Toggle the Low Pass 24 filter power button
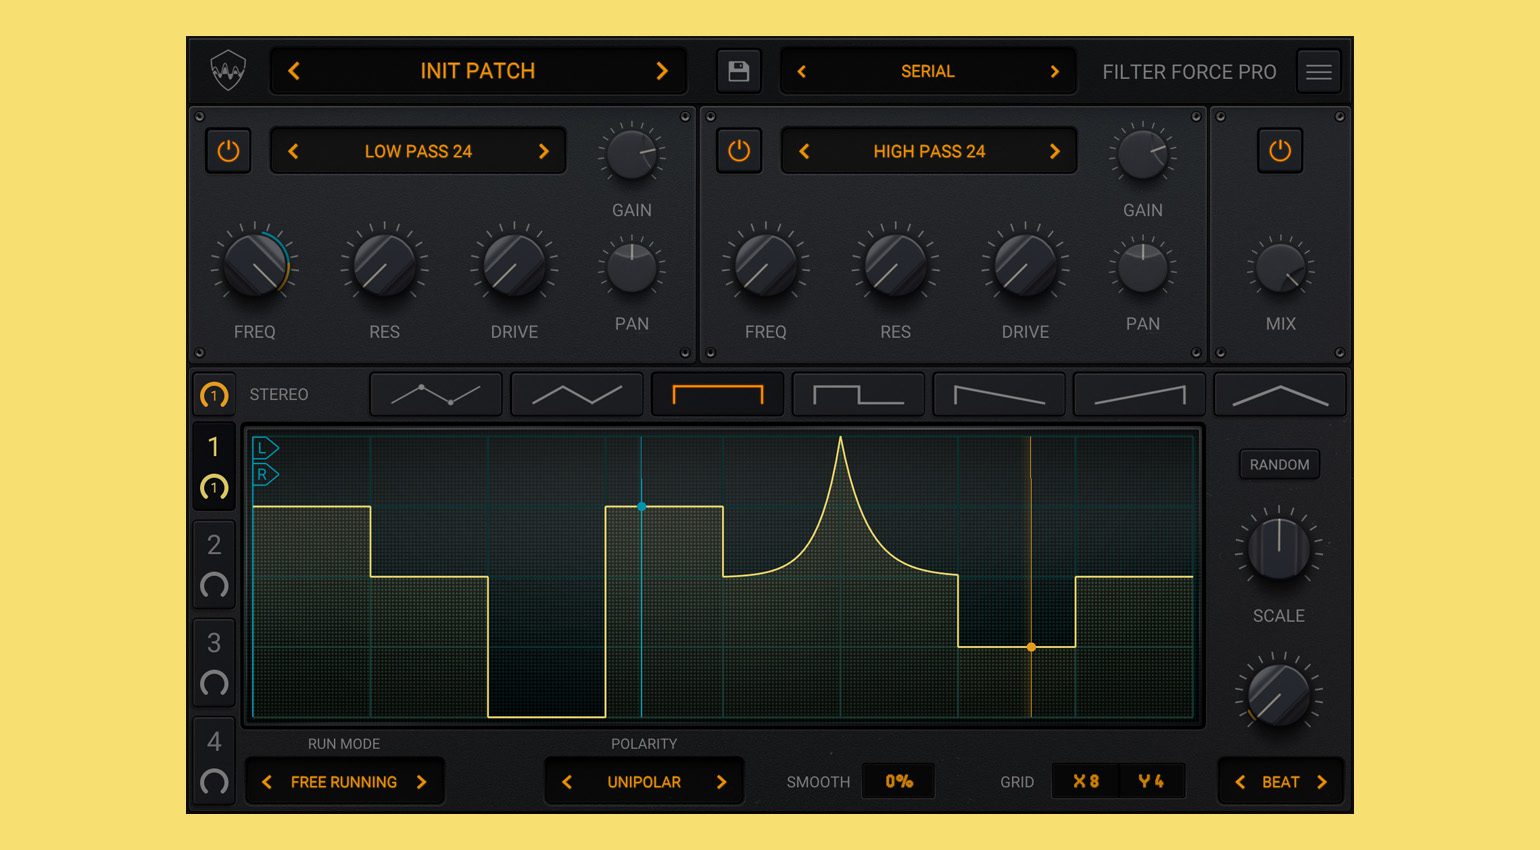1540x850 pixels. pyautogui.click(x=228, y=151)
